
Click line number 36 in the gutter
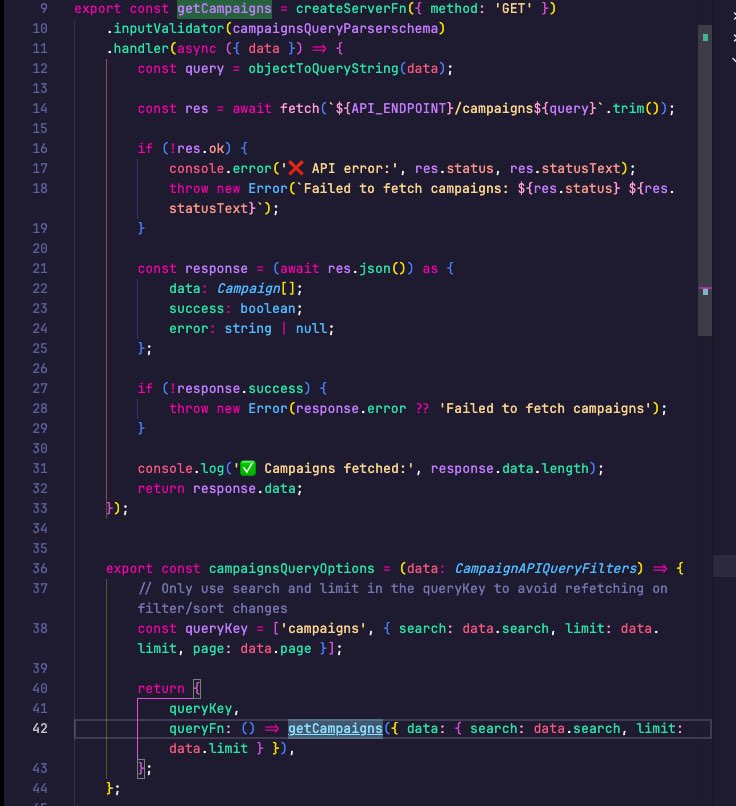(40, 569)
